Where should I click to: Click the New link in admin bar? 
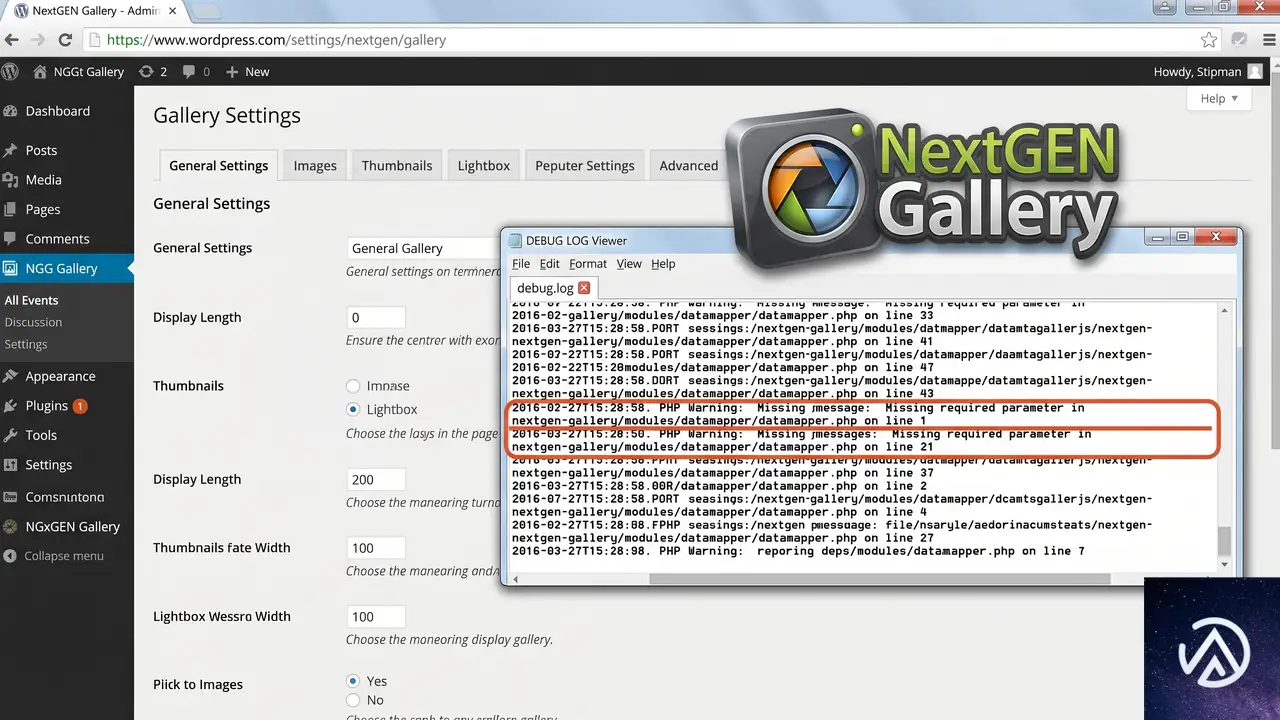247,72
